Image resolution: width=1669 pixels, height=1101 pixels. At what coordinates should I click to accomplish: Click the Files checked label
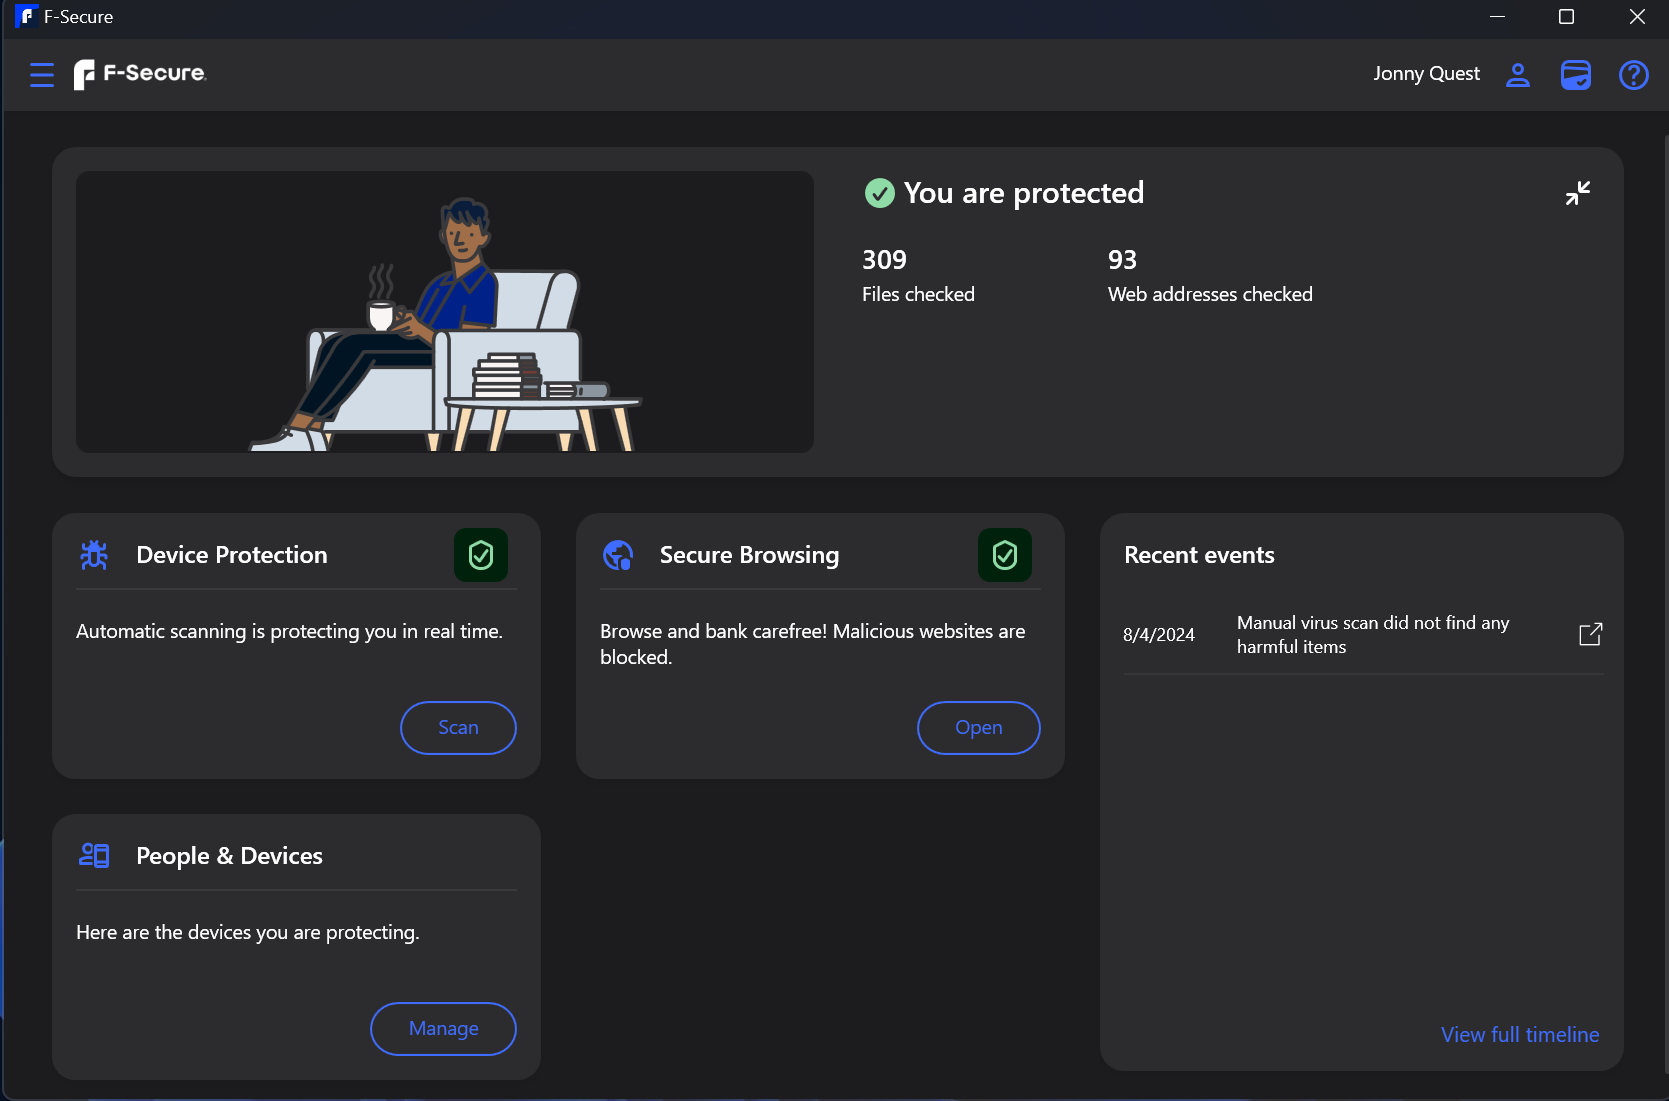(918, 295)
